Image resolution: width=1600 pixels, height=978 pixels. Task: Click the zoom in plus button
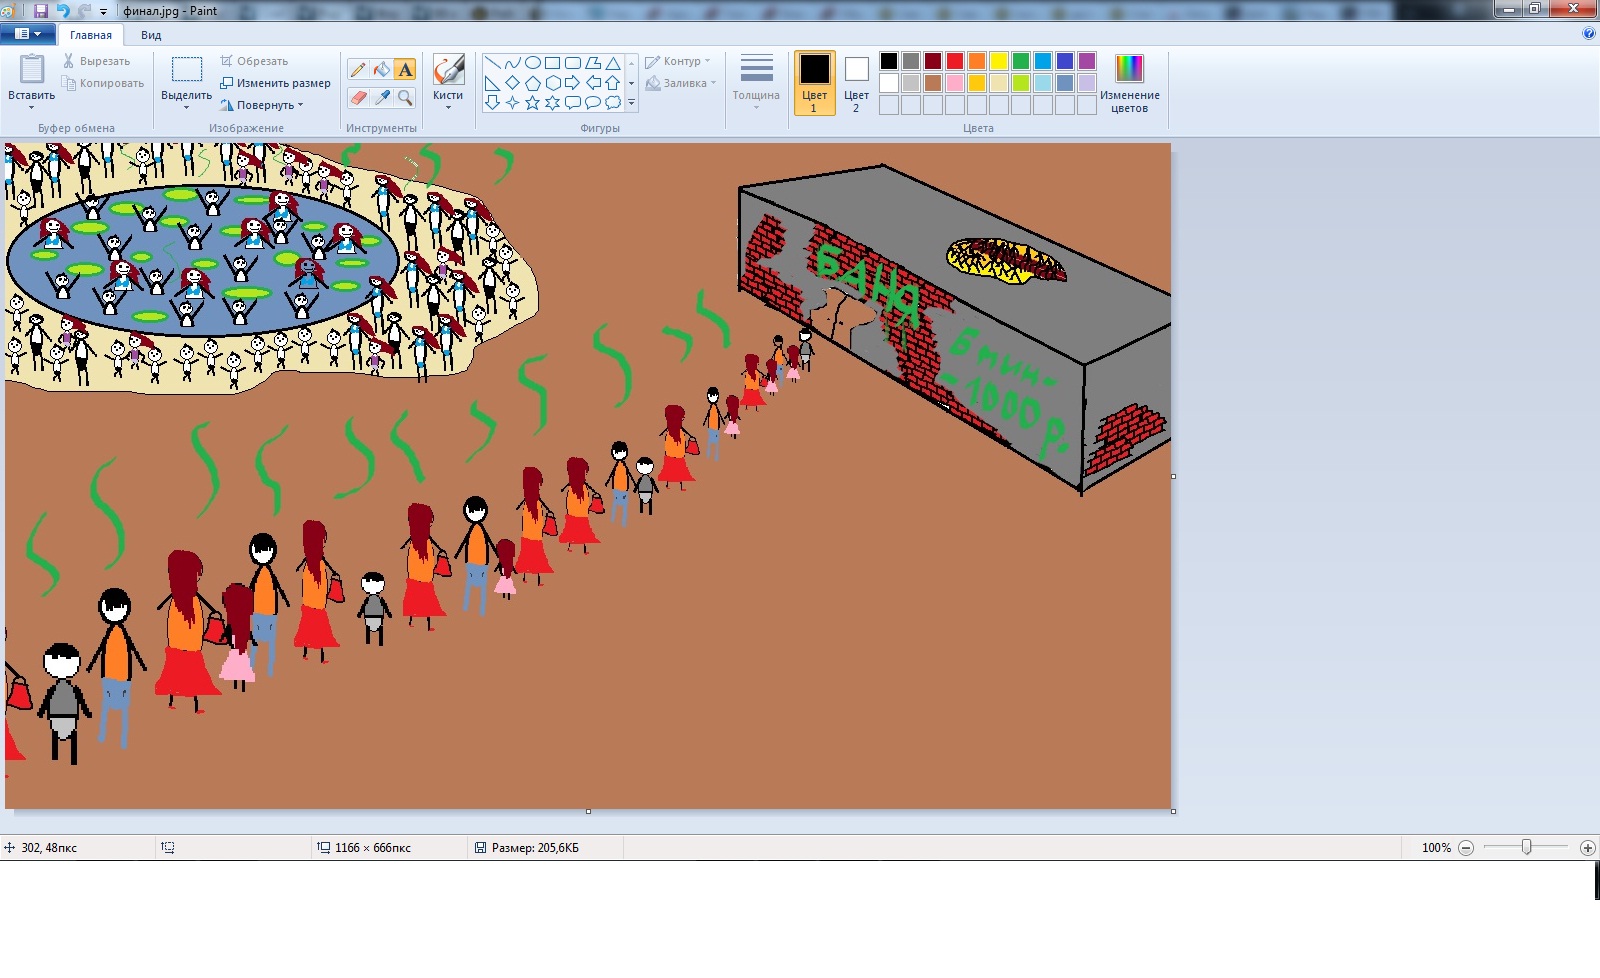pos(1587,848)
